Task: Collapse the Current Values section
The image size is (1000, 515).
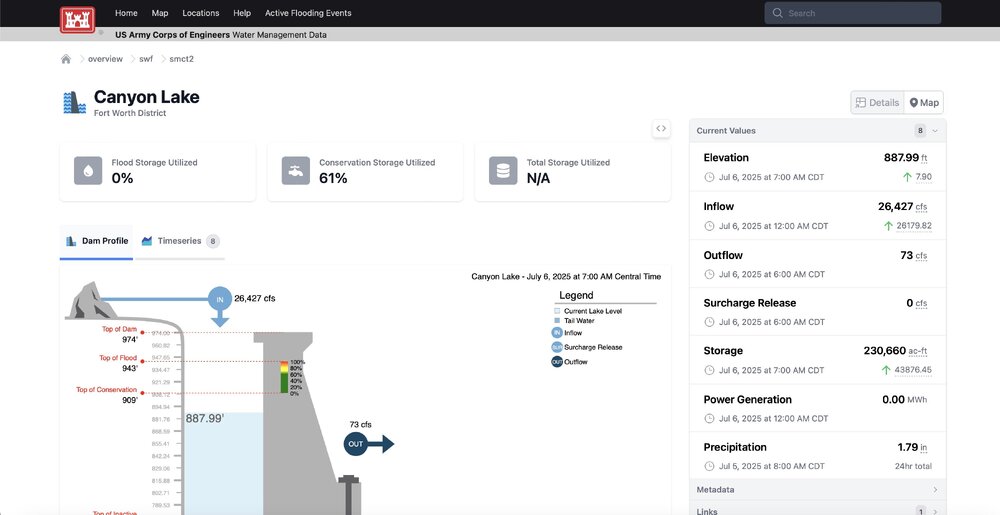Action: point(935,131)
